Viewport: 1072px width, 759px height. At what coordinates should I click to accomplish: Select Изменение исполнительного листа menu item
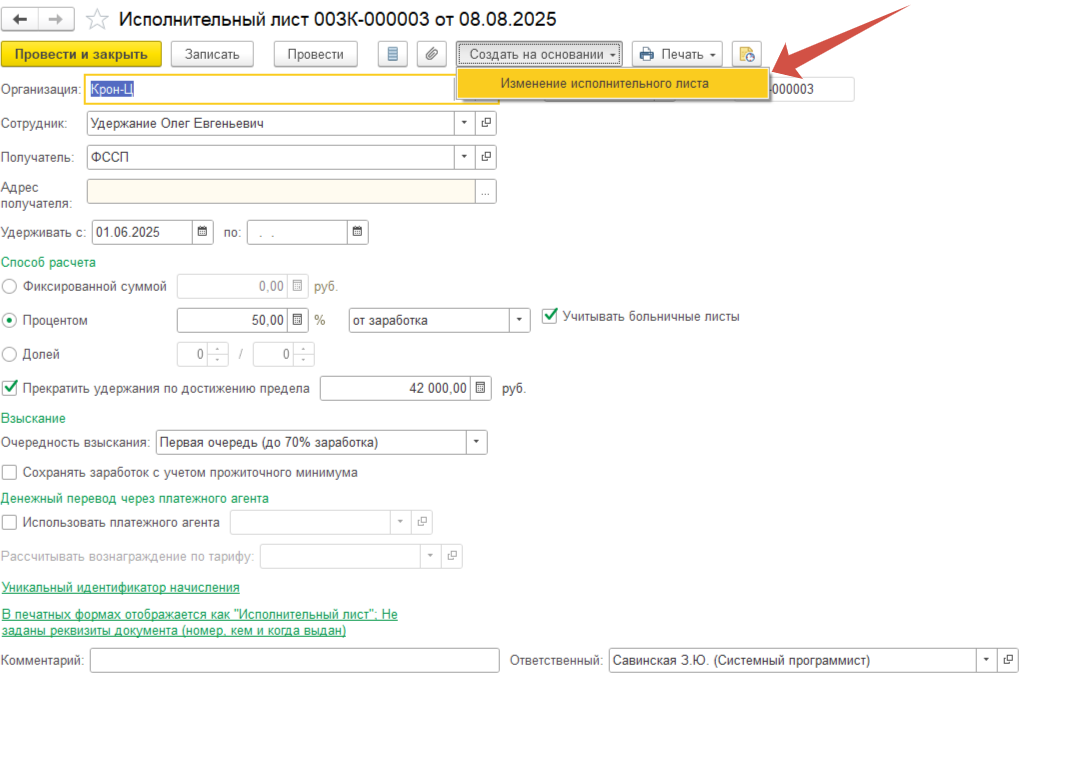click(604, 84)
